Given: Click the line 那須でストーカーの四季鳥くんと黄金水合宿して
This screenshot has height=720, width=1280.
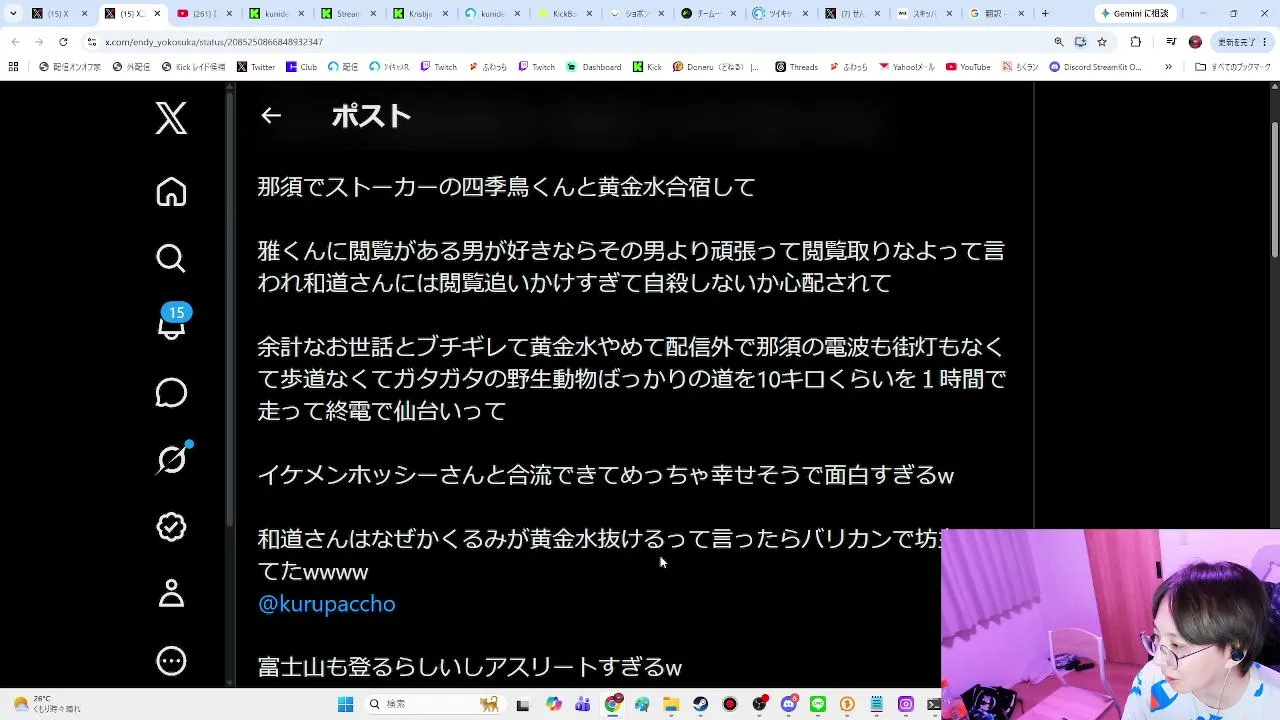Looking at the screenshot, I should 506,187.
